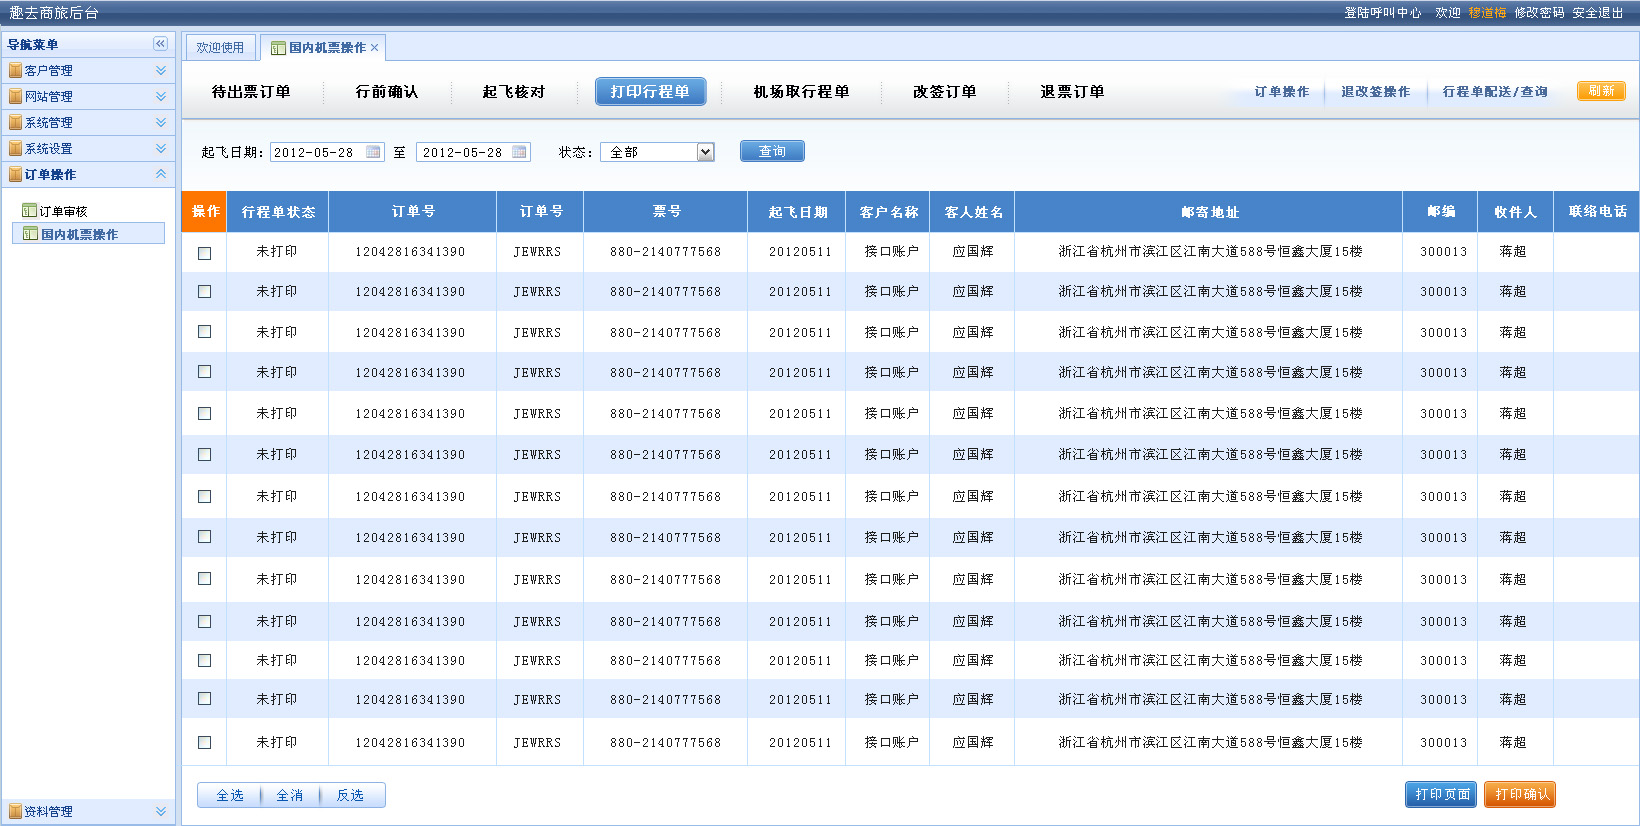
Task: Click the 订单审核 page icon in tree
Action: click(x=30, y=211)
